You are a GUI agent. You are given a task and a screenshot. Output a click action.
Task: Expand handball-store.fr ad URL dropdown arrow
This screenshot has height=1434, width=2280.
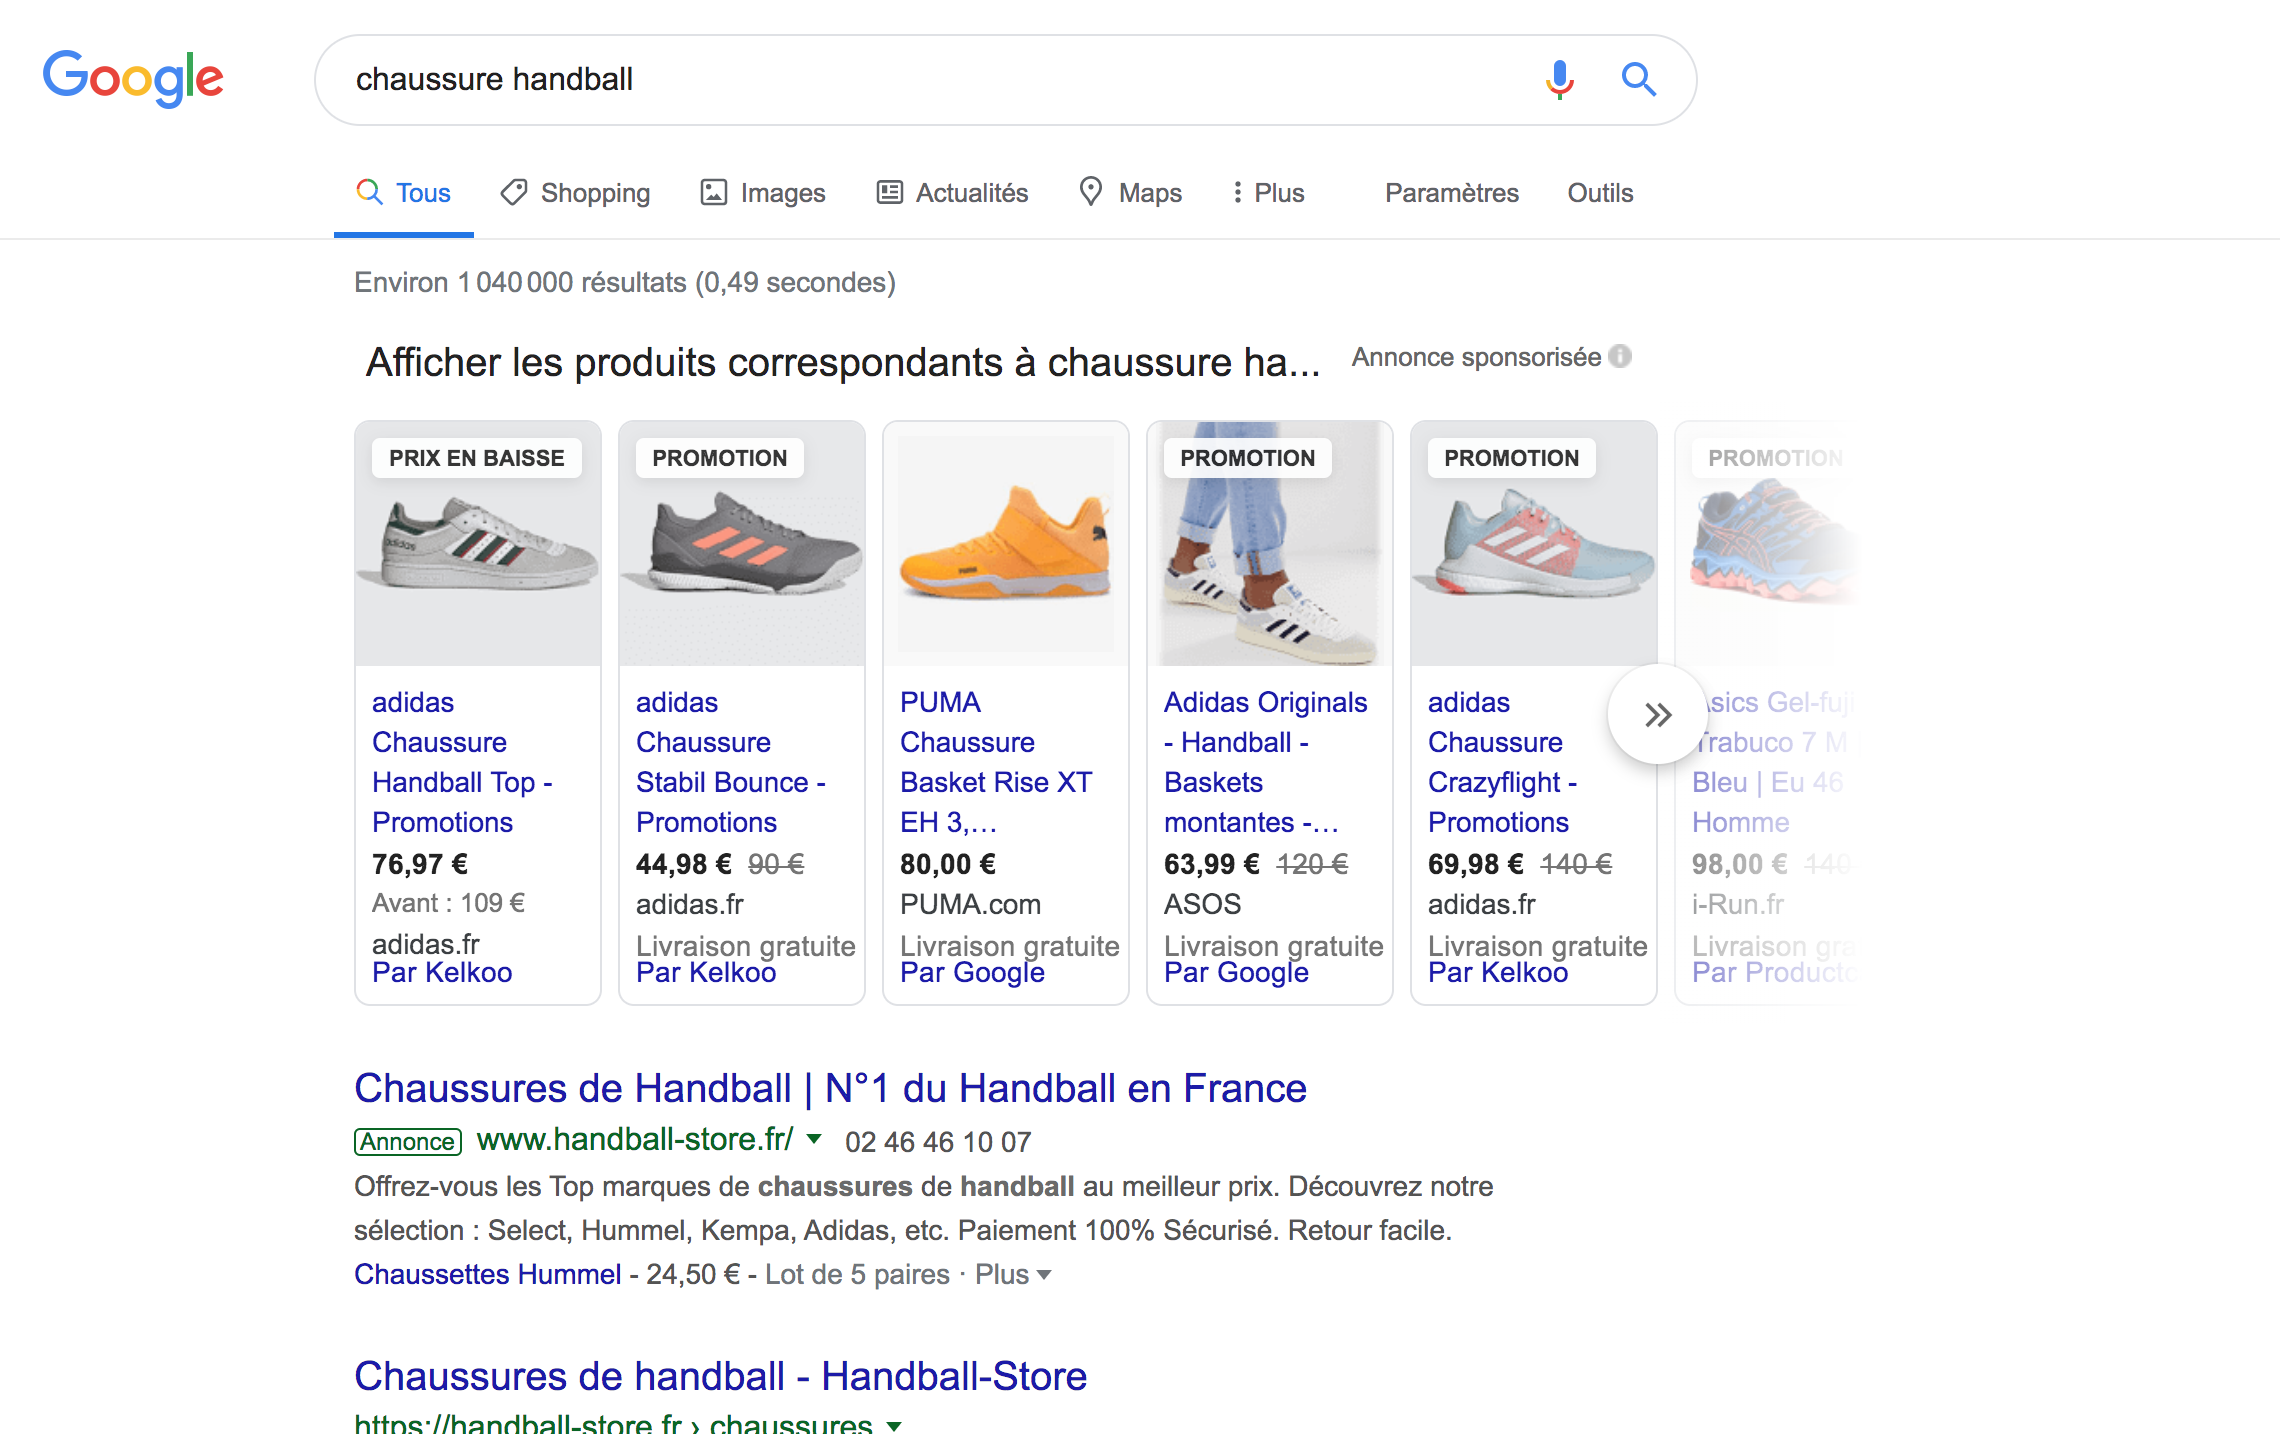814,1139
